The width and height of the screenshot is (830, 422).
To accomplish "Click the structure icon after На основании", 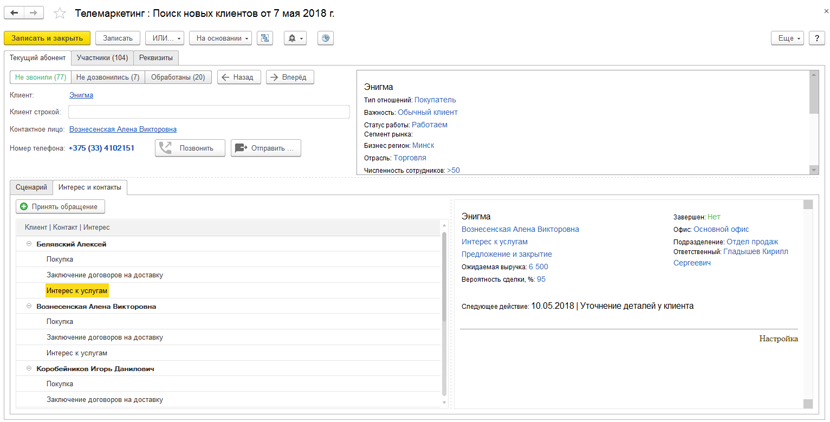I will [265, 38].
